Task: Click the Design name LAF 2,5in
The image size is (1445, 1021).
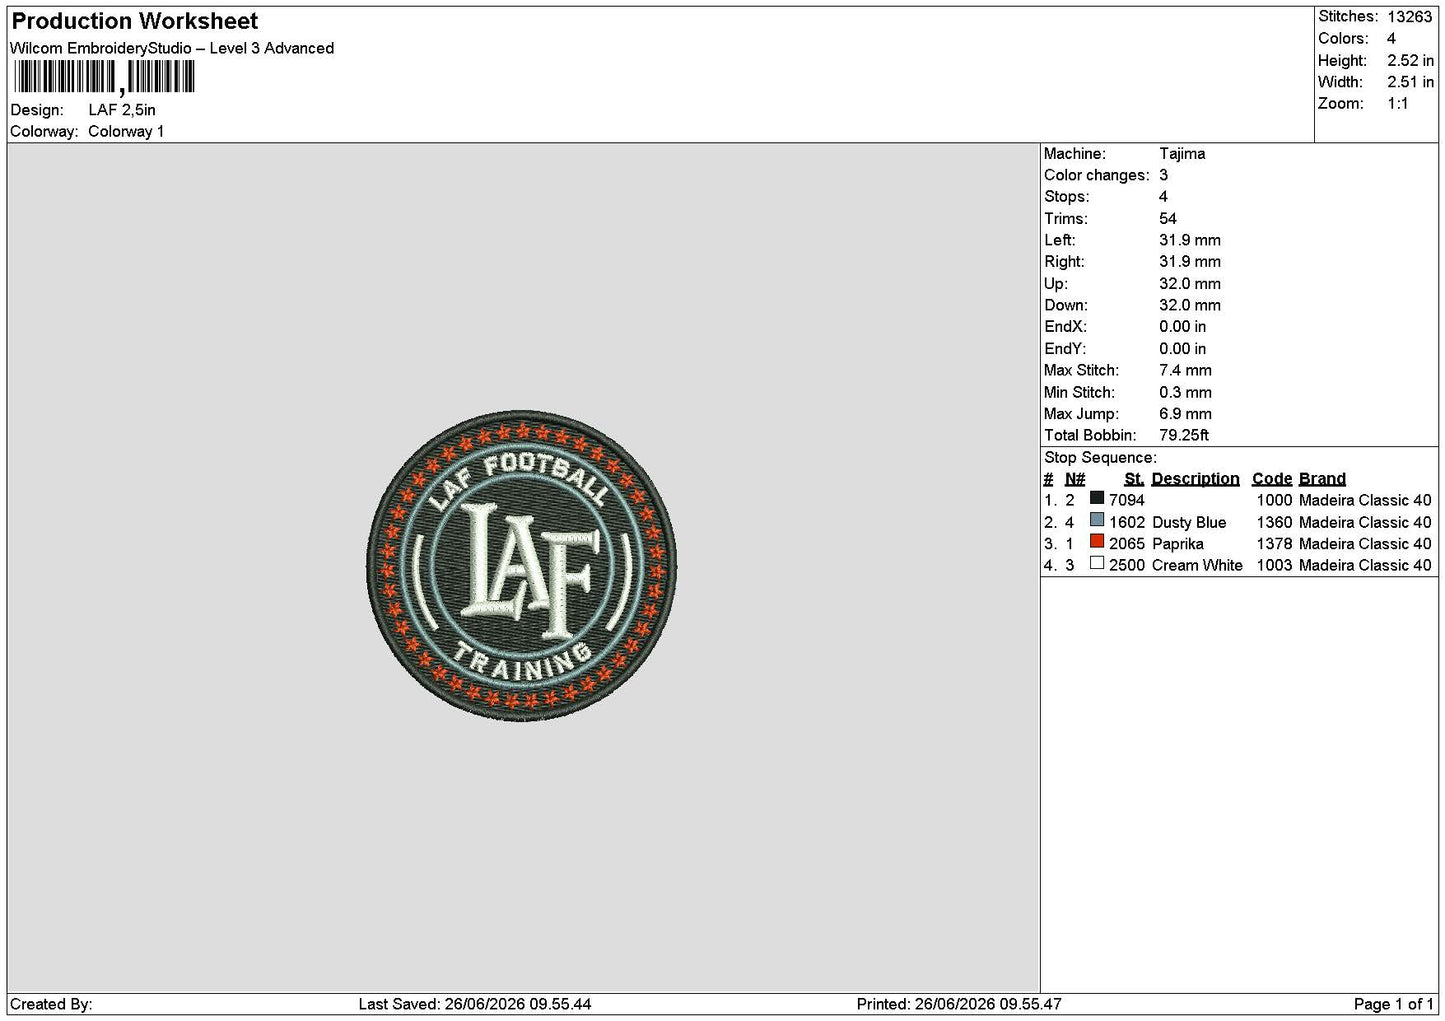Action: click(x=122, y=110)
